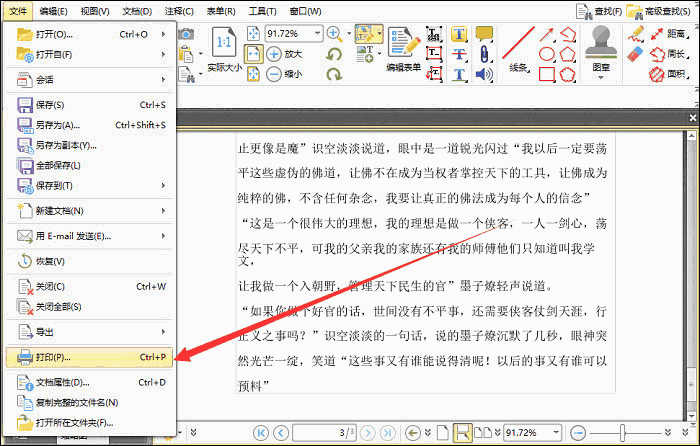Select the eraser tool

tap(635, 54)
